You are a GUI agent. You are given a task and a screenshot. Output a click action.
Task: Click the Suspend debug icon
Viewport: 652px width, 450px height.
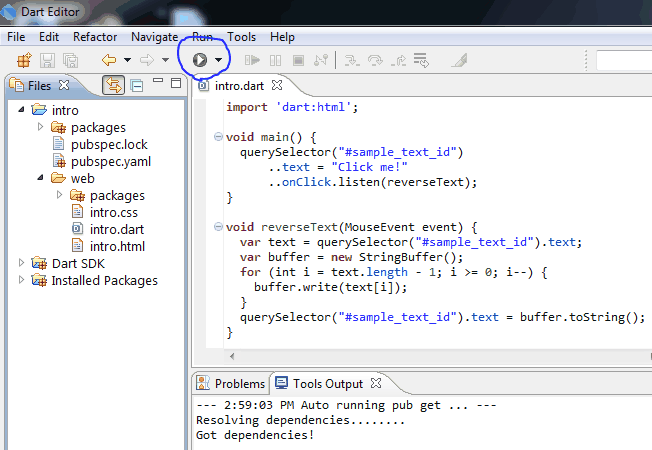(x=275, y=61)
